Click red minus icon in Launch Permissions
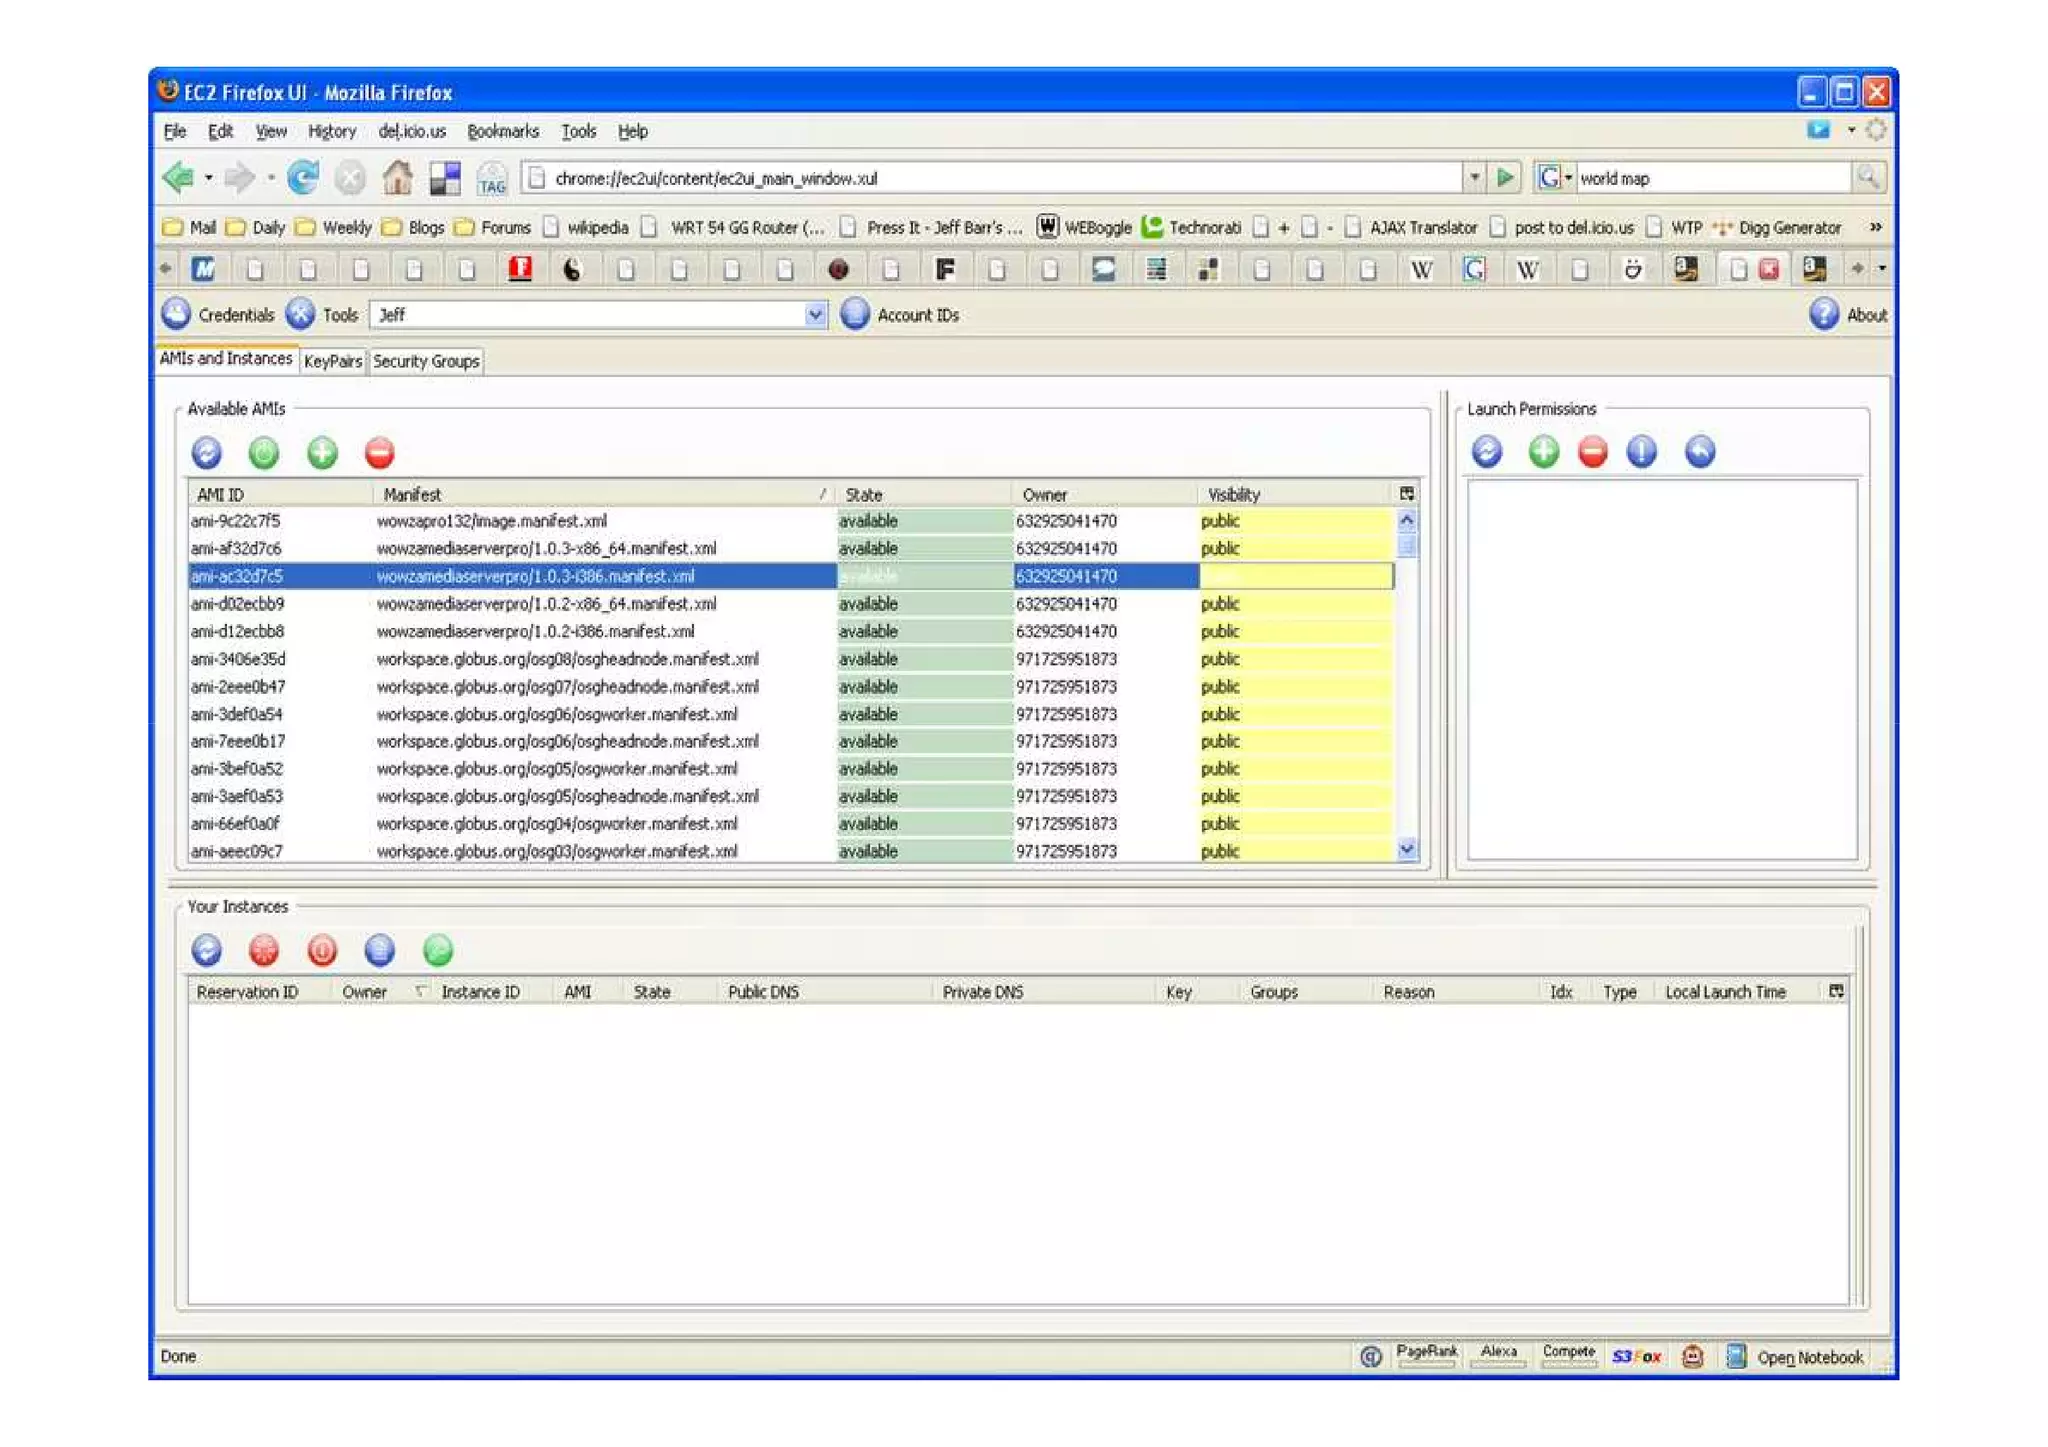 tap(1592, 452)
